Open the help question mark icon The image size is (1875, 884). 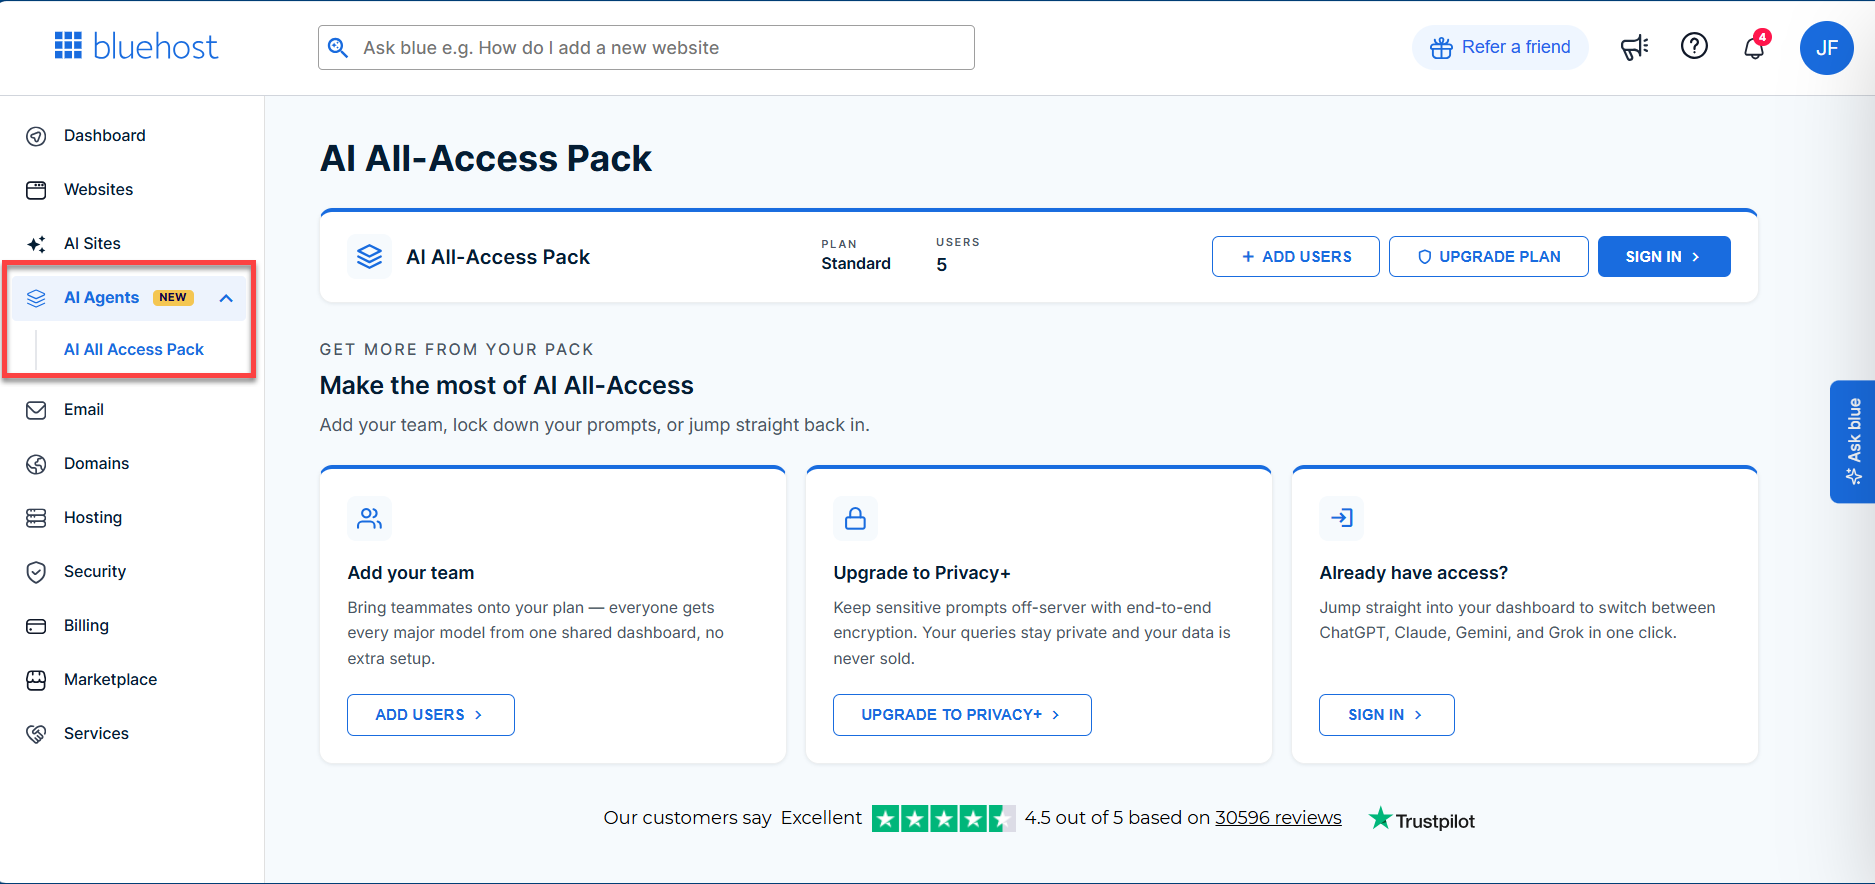[x=1694, y=46]
